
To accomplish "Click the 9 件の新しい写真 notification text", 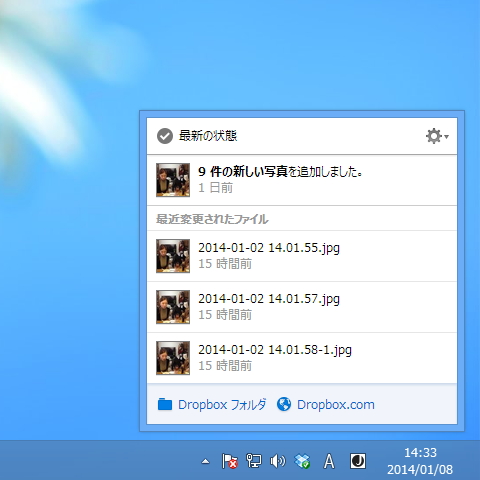I will [x=280, y=172].
